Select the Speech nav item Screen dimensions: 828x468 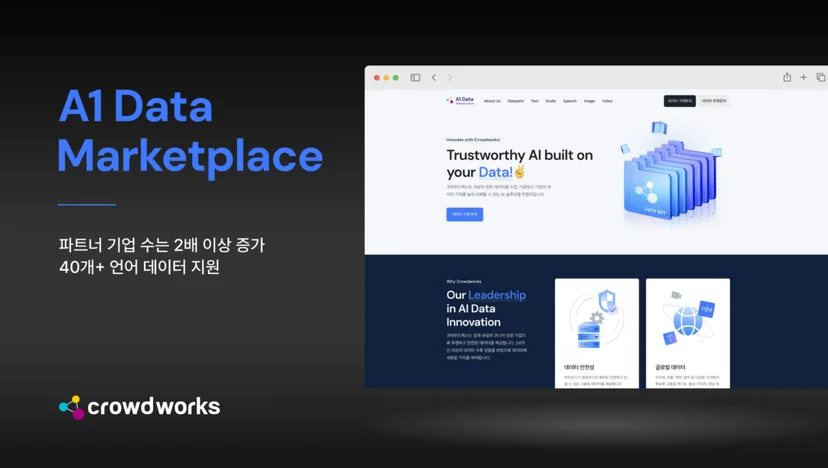pos(570,101)
